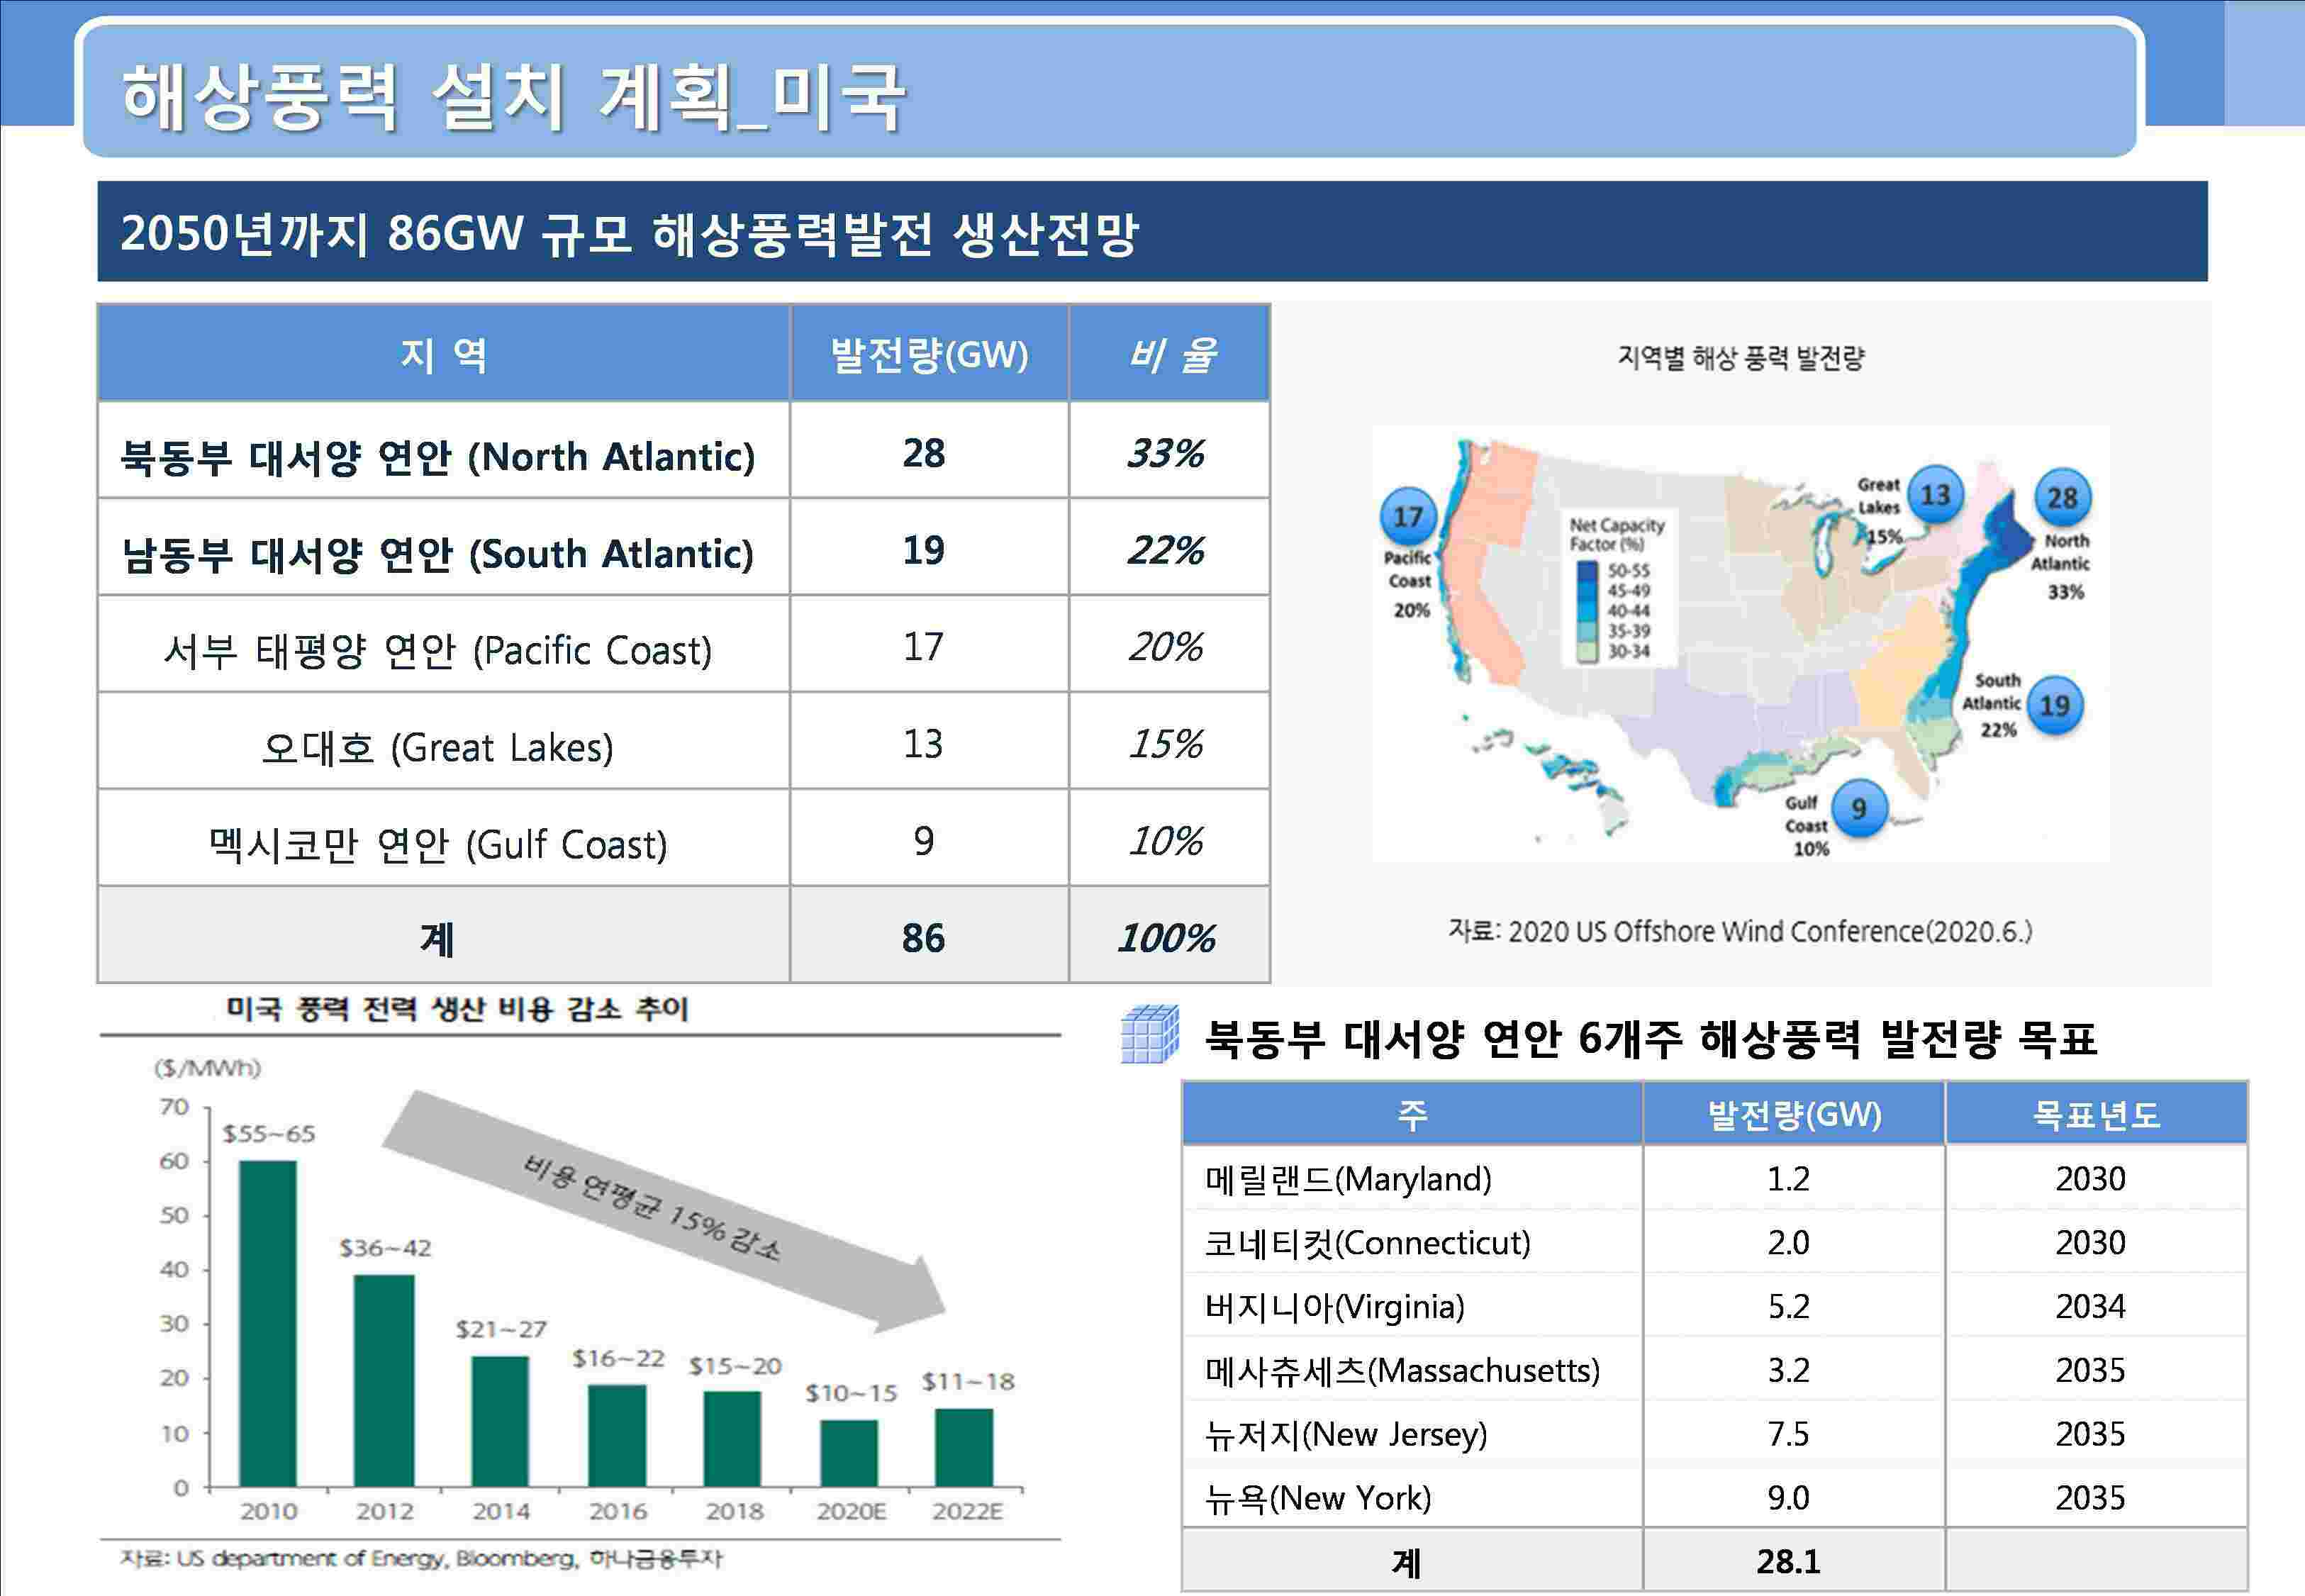Click the Great Lakes row label
Image resolution: width=2305 pixels, height=1596 pixels.
tap(438, 747)
